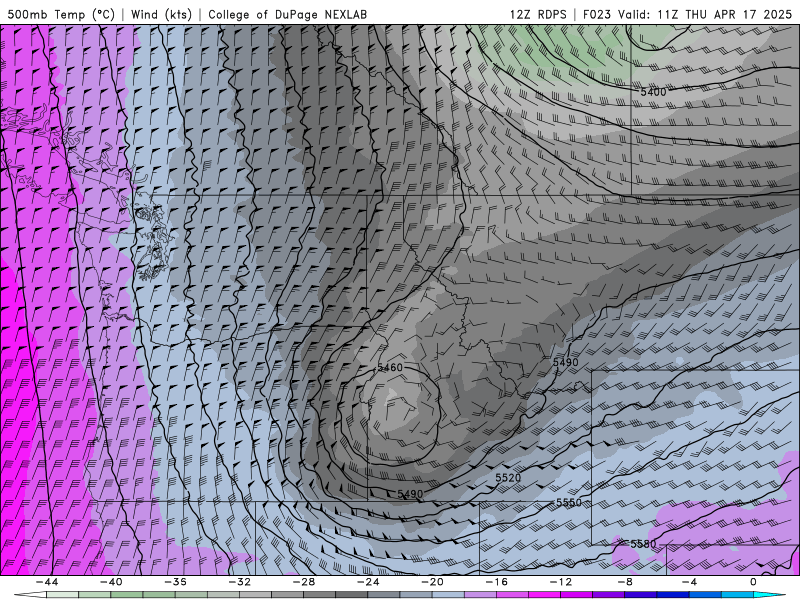Click the 5520 height contour label
Viewport: 800px width, 600px height.
pyautogui.click(x=508, y=478)
